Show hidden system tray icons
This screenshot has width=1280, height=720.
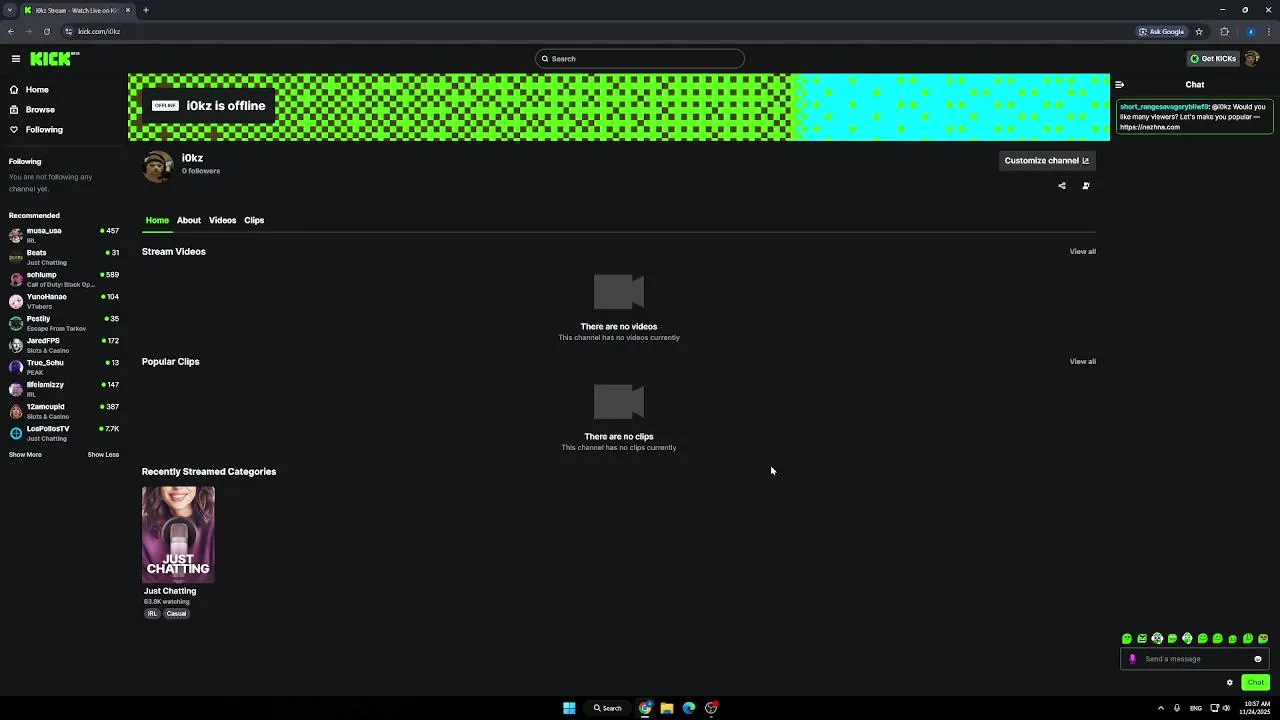pos(1161,708)
